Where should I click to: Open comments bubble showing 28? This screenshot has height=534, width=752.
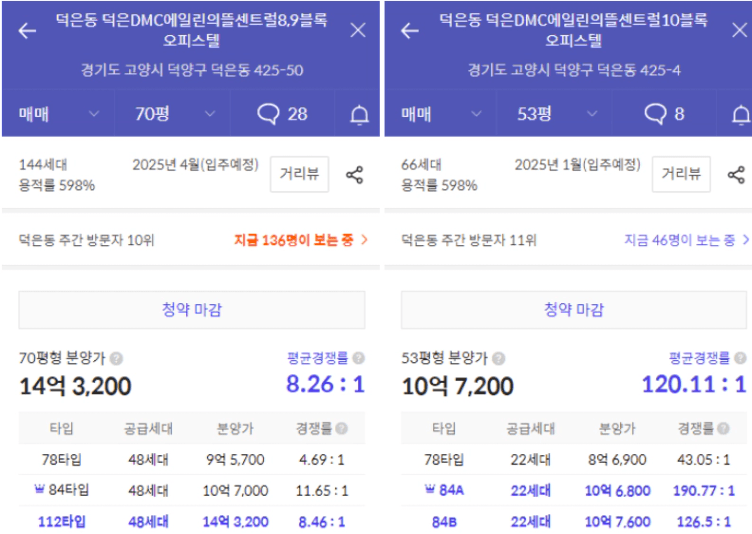(x=282, y=114)
